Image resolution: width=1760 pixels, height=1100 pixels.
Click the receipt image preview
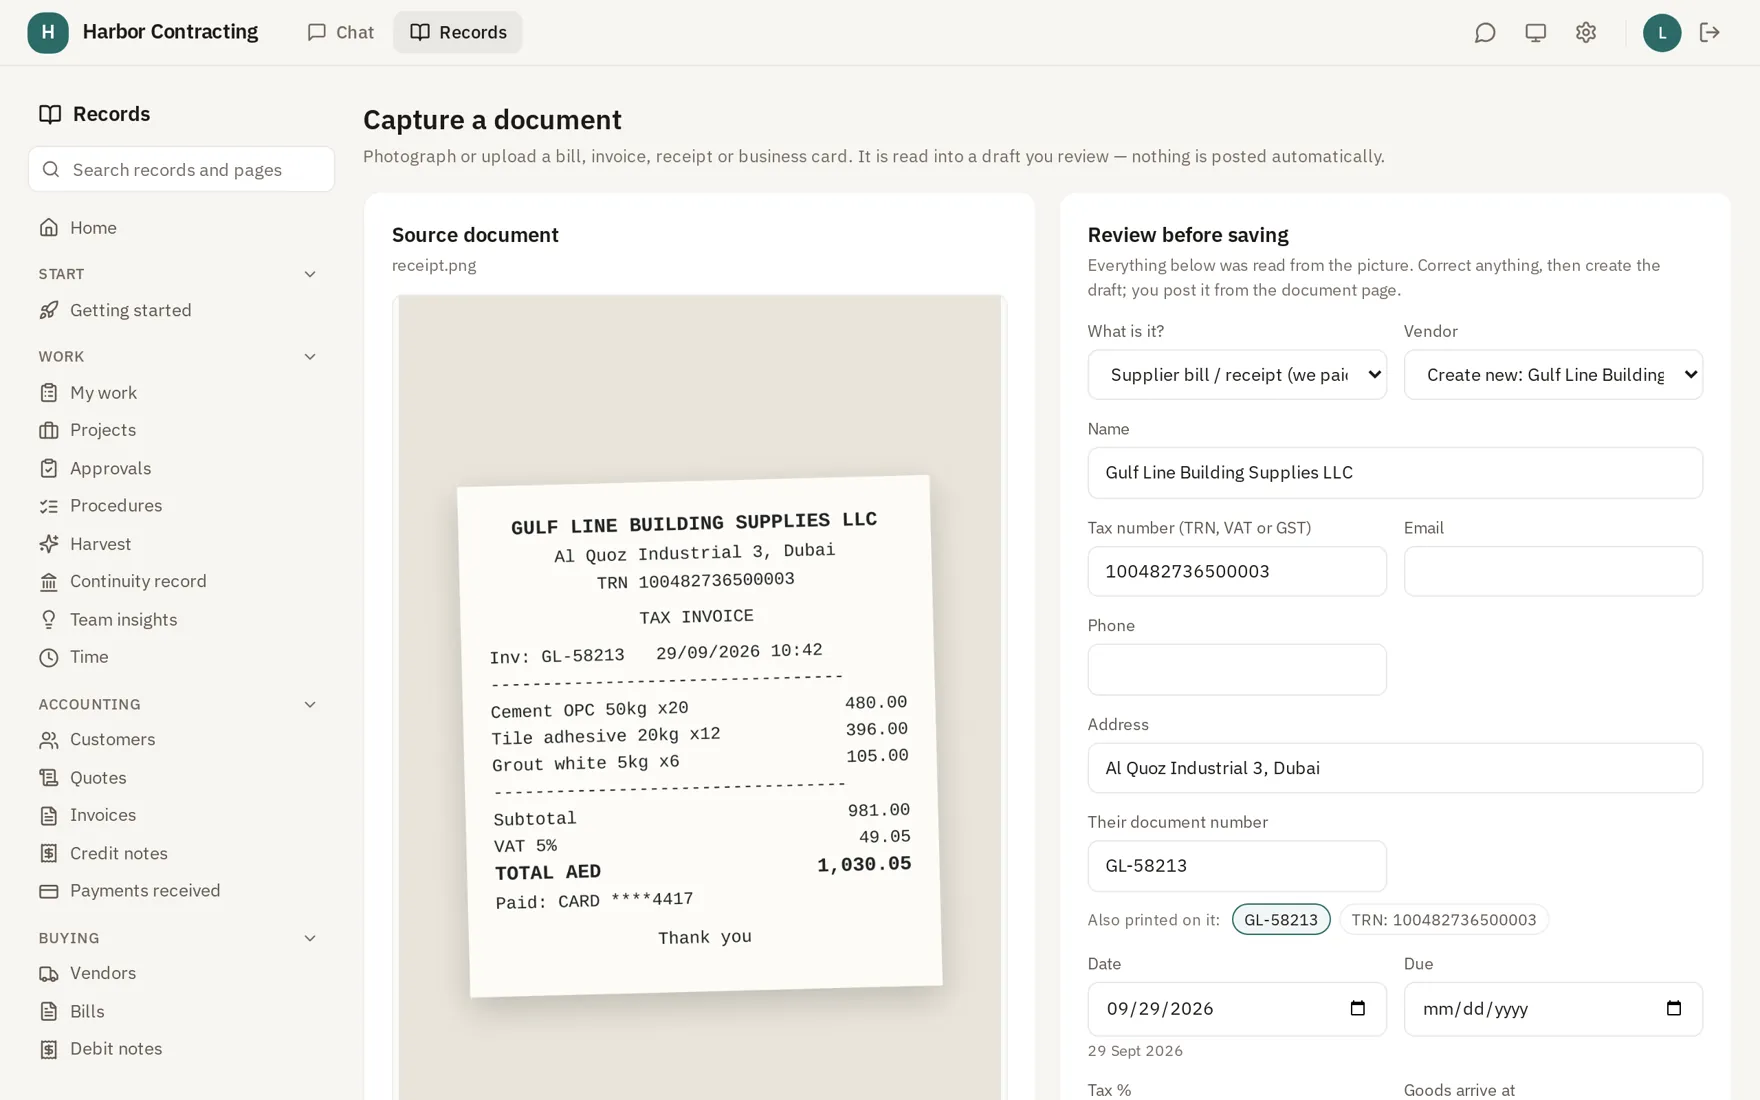pos(699,698)
